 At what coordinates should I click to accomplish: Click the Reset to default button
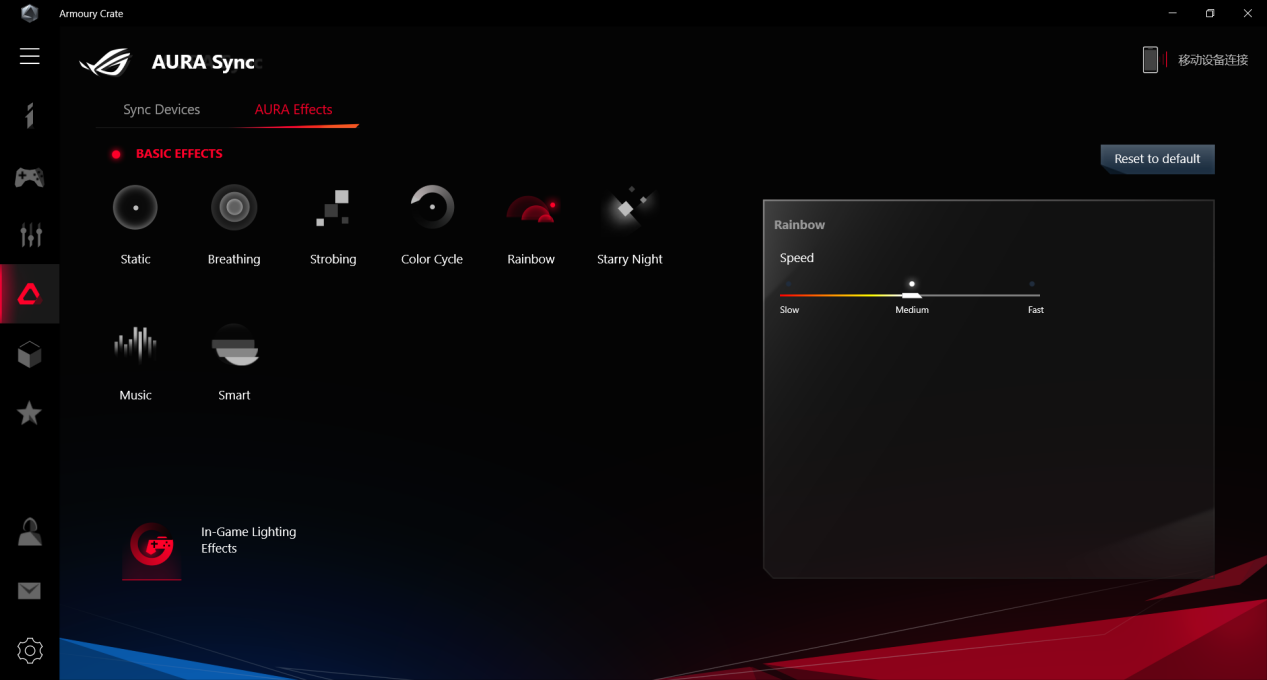pyautogui.click(x=1157, y=159)
